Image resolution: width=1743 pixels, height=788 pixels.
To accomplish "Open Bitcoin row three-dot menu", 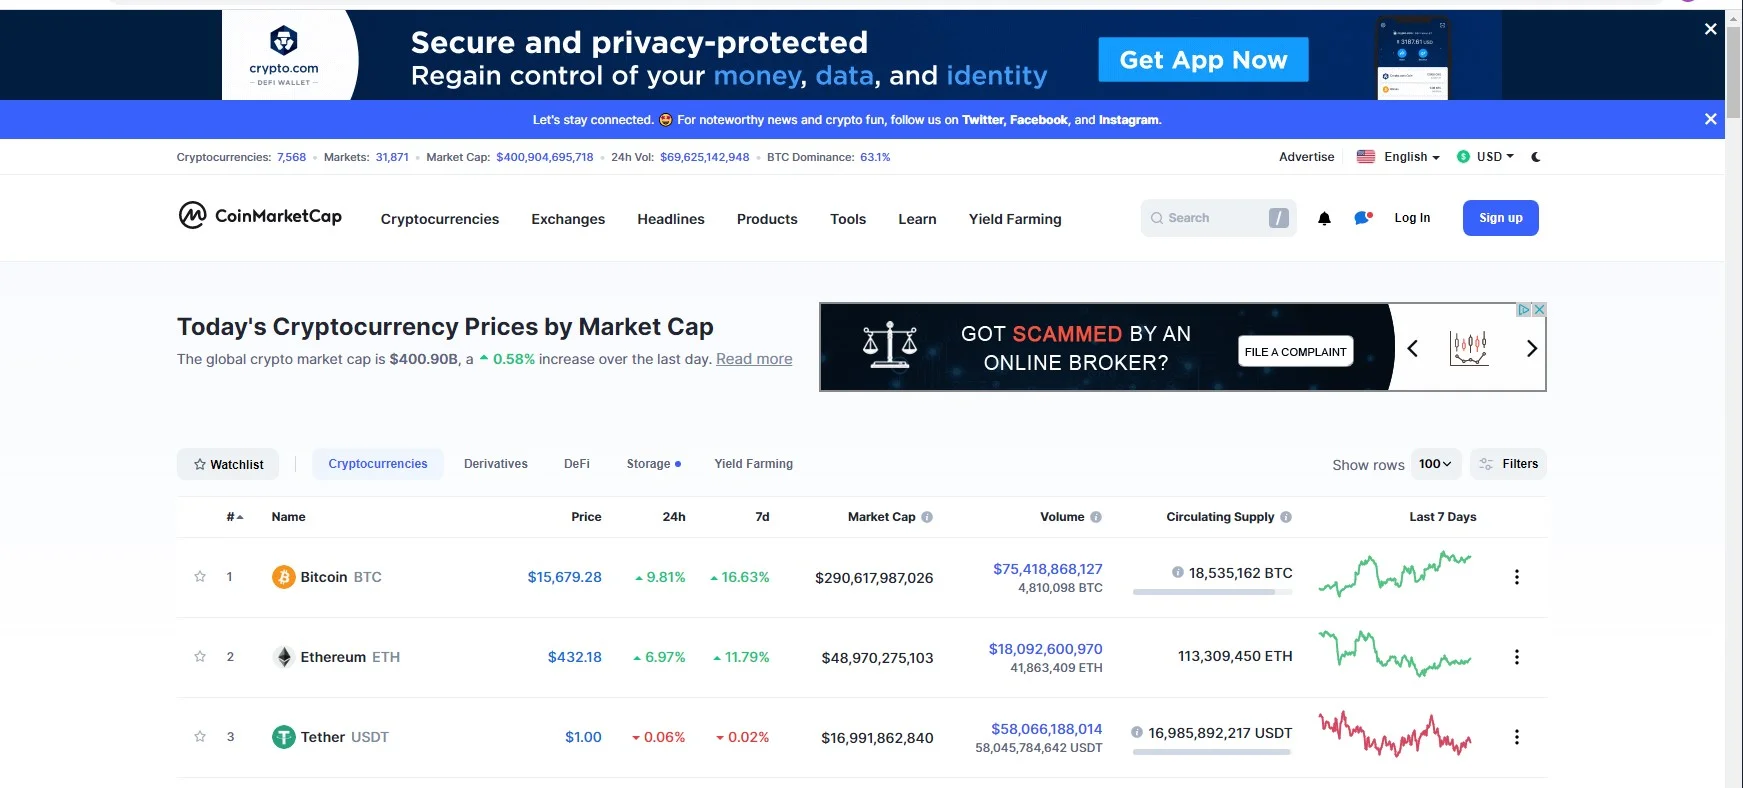I will tap(1517, 577).
